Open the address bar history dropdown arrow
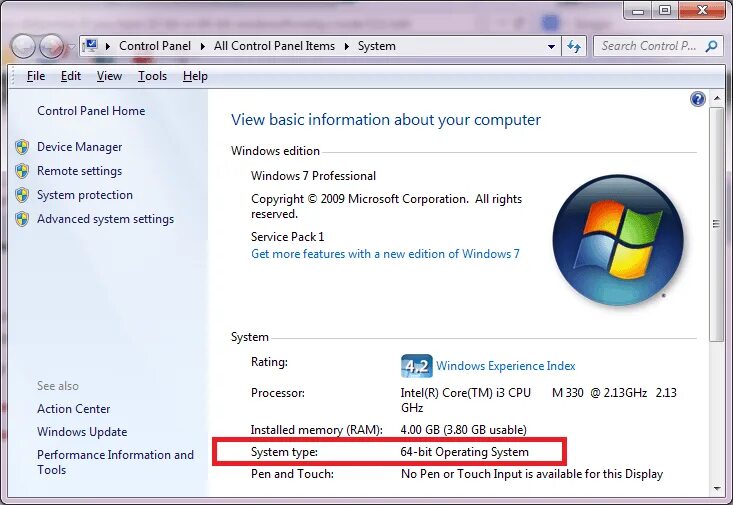Screen dimensions: 733x505 (551, 46)
